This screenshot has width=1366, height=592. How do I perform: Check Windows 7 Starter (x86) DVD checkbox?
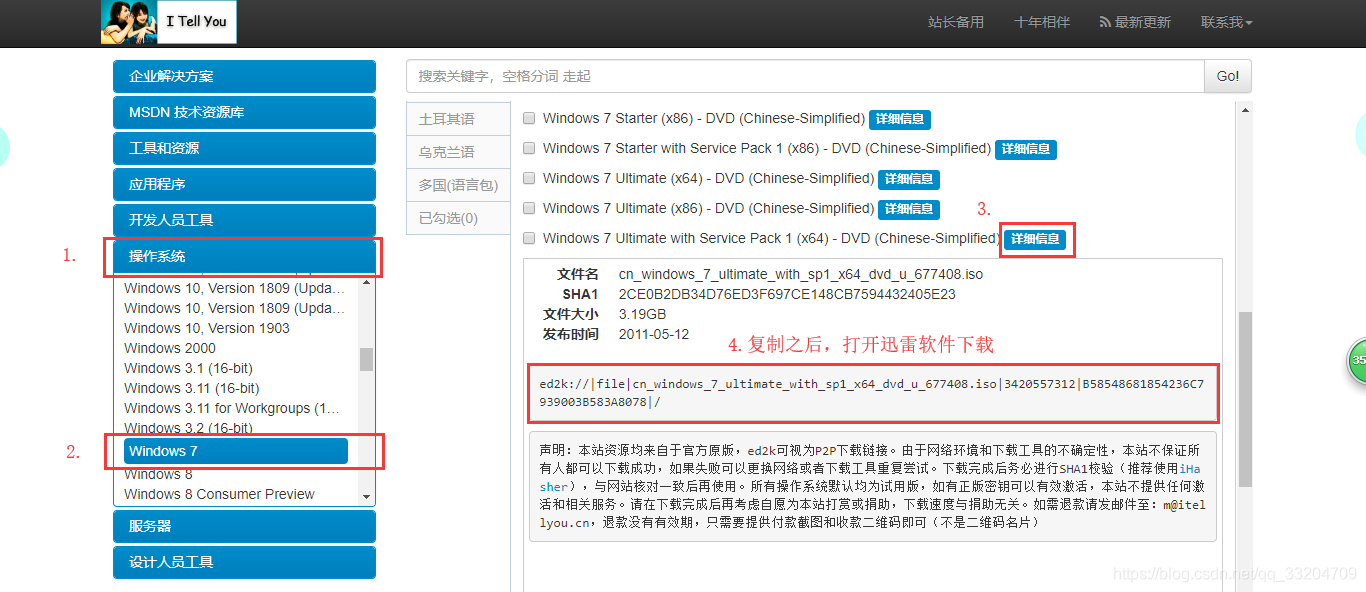529,118
